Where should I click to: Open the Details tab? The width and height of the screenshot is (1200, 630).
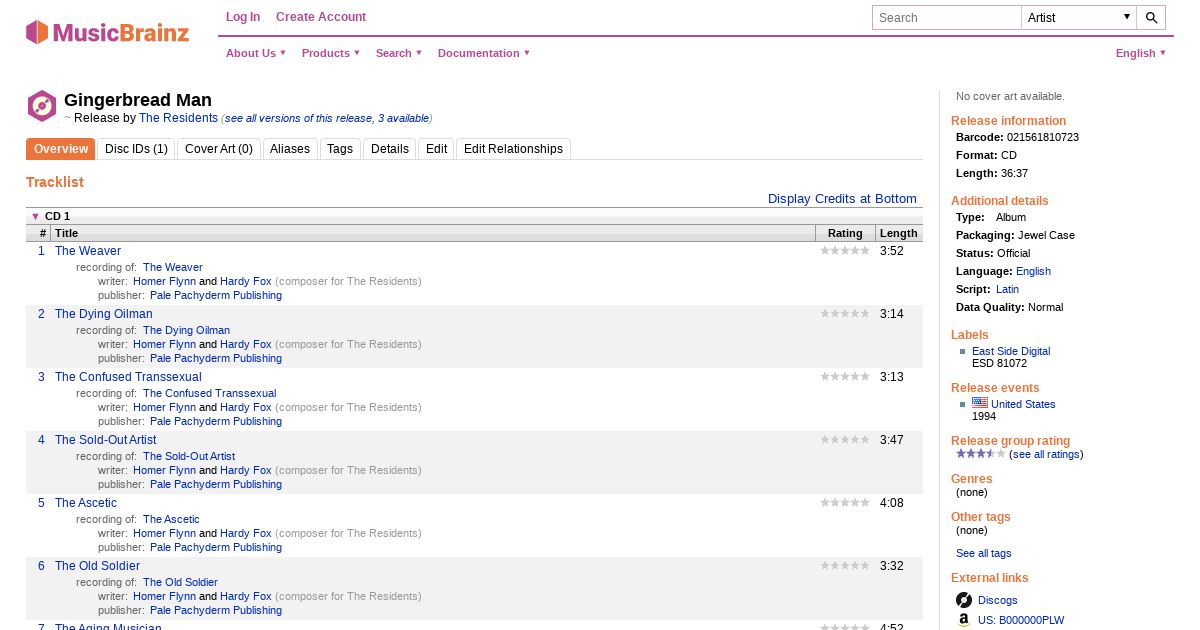pos(390,149)
